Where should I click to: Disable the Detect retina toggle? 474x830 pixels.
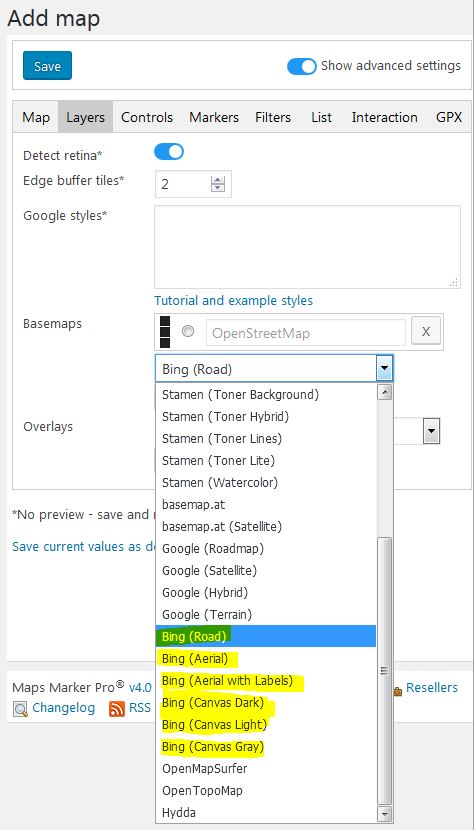coord(169,152)
